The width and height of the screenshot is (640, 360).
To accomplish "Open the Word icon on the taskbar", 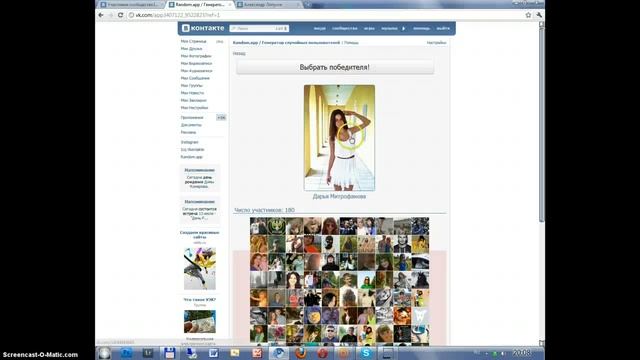I will [213, 353].
